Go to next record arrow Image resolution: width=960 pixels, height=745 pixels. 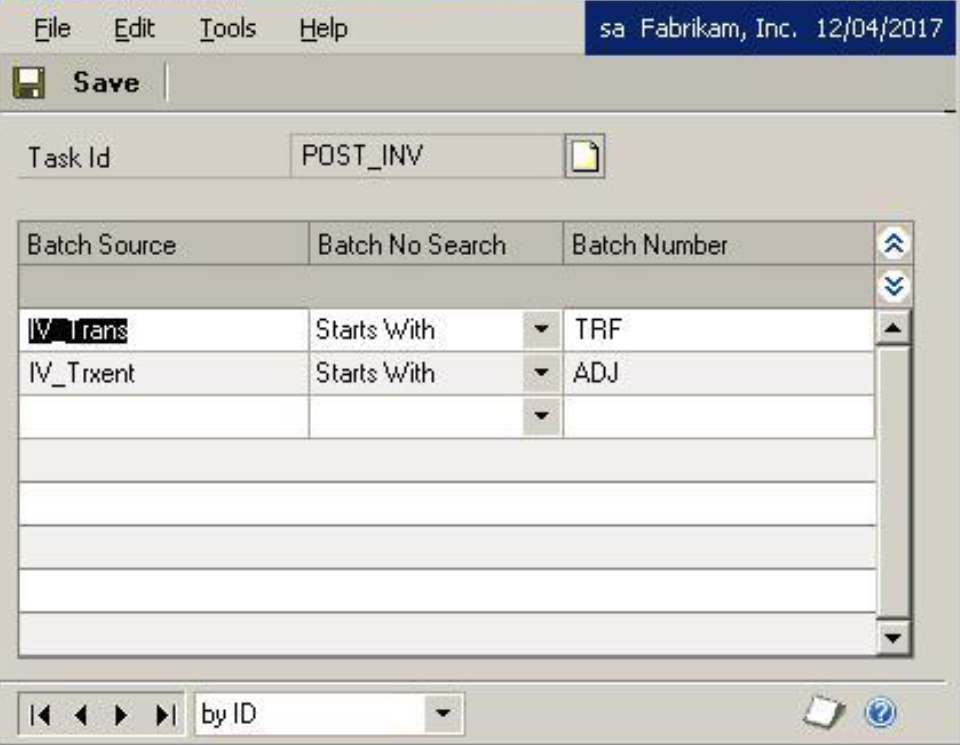pyautogui.click(x=122, y=715)
